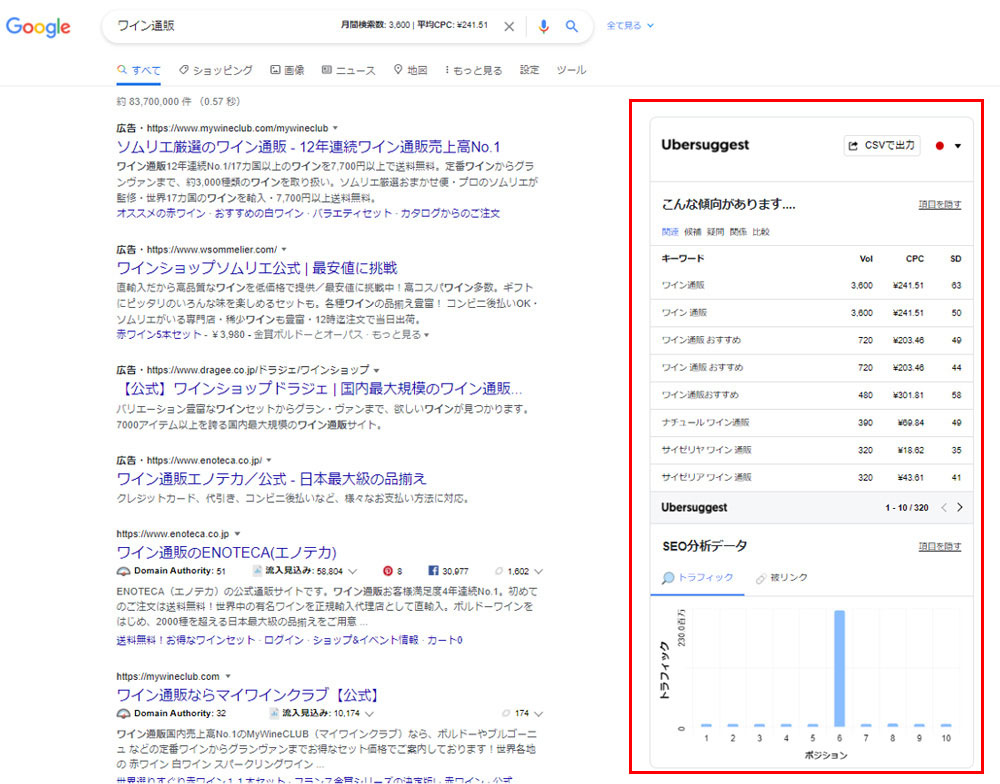Expand 全て見る dropdown near search bar
1000x784 pixels.
[630, 26]
